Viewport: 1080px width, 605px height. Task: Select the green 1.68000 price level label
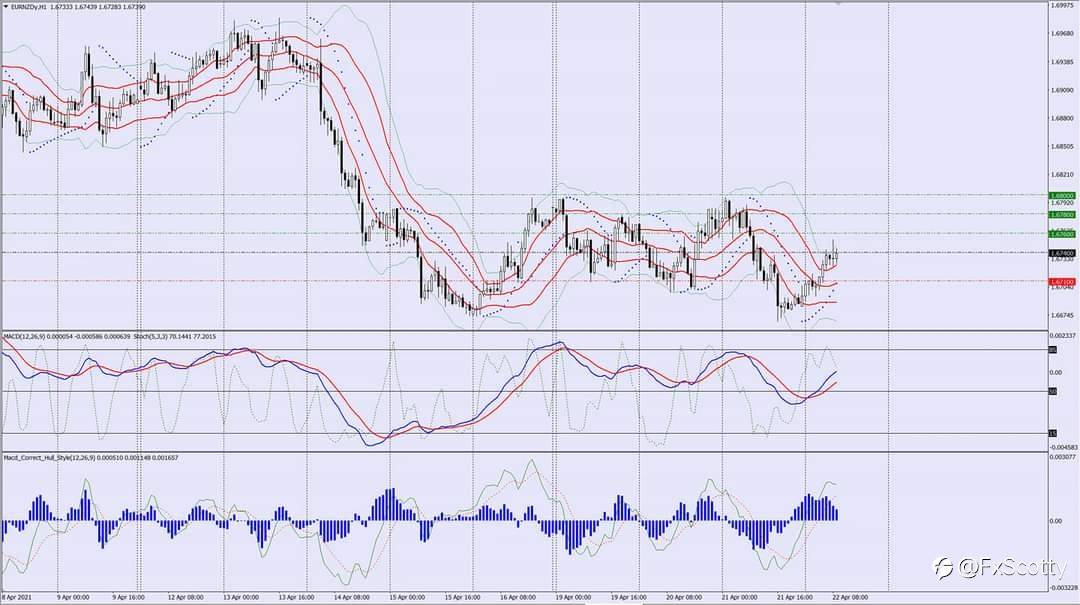1061,196
